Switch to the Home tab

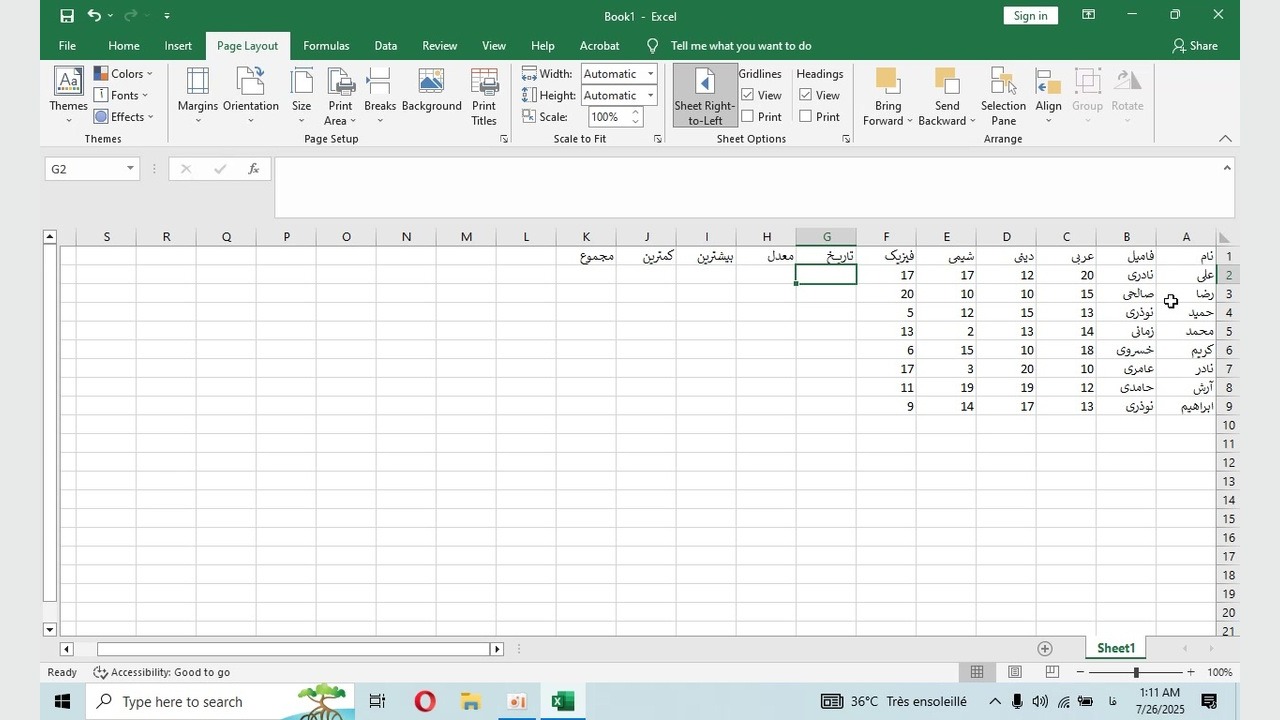pyautogui.click(x=124, y=46)
